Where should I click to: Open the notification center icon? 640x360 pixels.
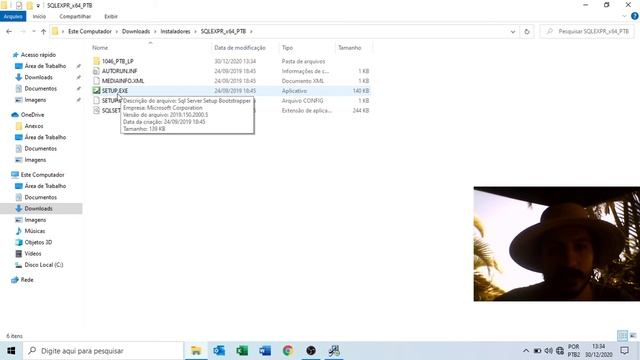[x=624, y=351]
